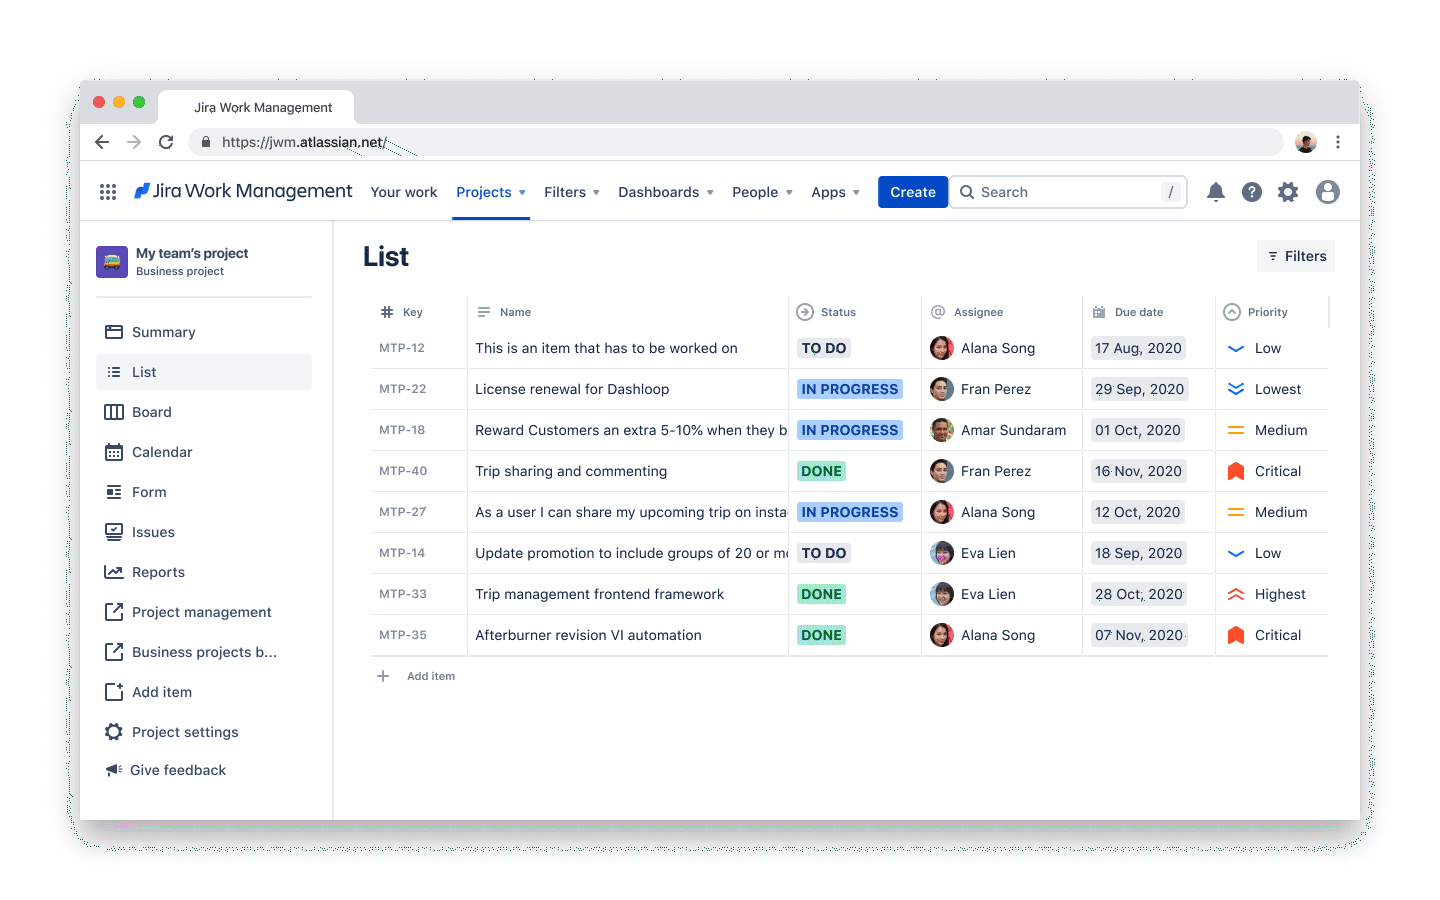Select List view in the sidebar
This screenshot has height=900, width=1440.
pos(204,372)
